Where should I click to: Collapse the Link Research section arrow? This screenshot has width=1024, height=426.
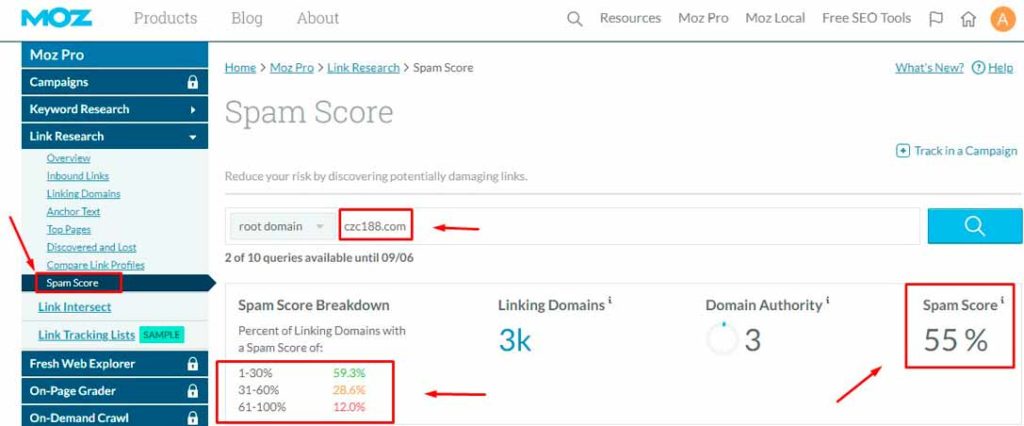193,137
